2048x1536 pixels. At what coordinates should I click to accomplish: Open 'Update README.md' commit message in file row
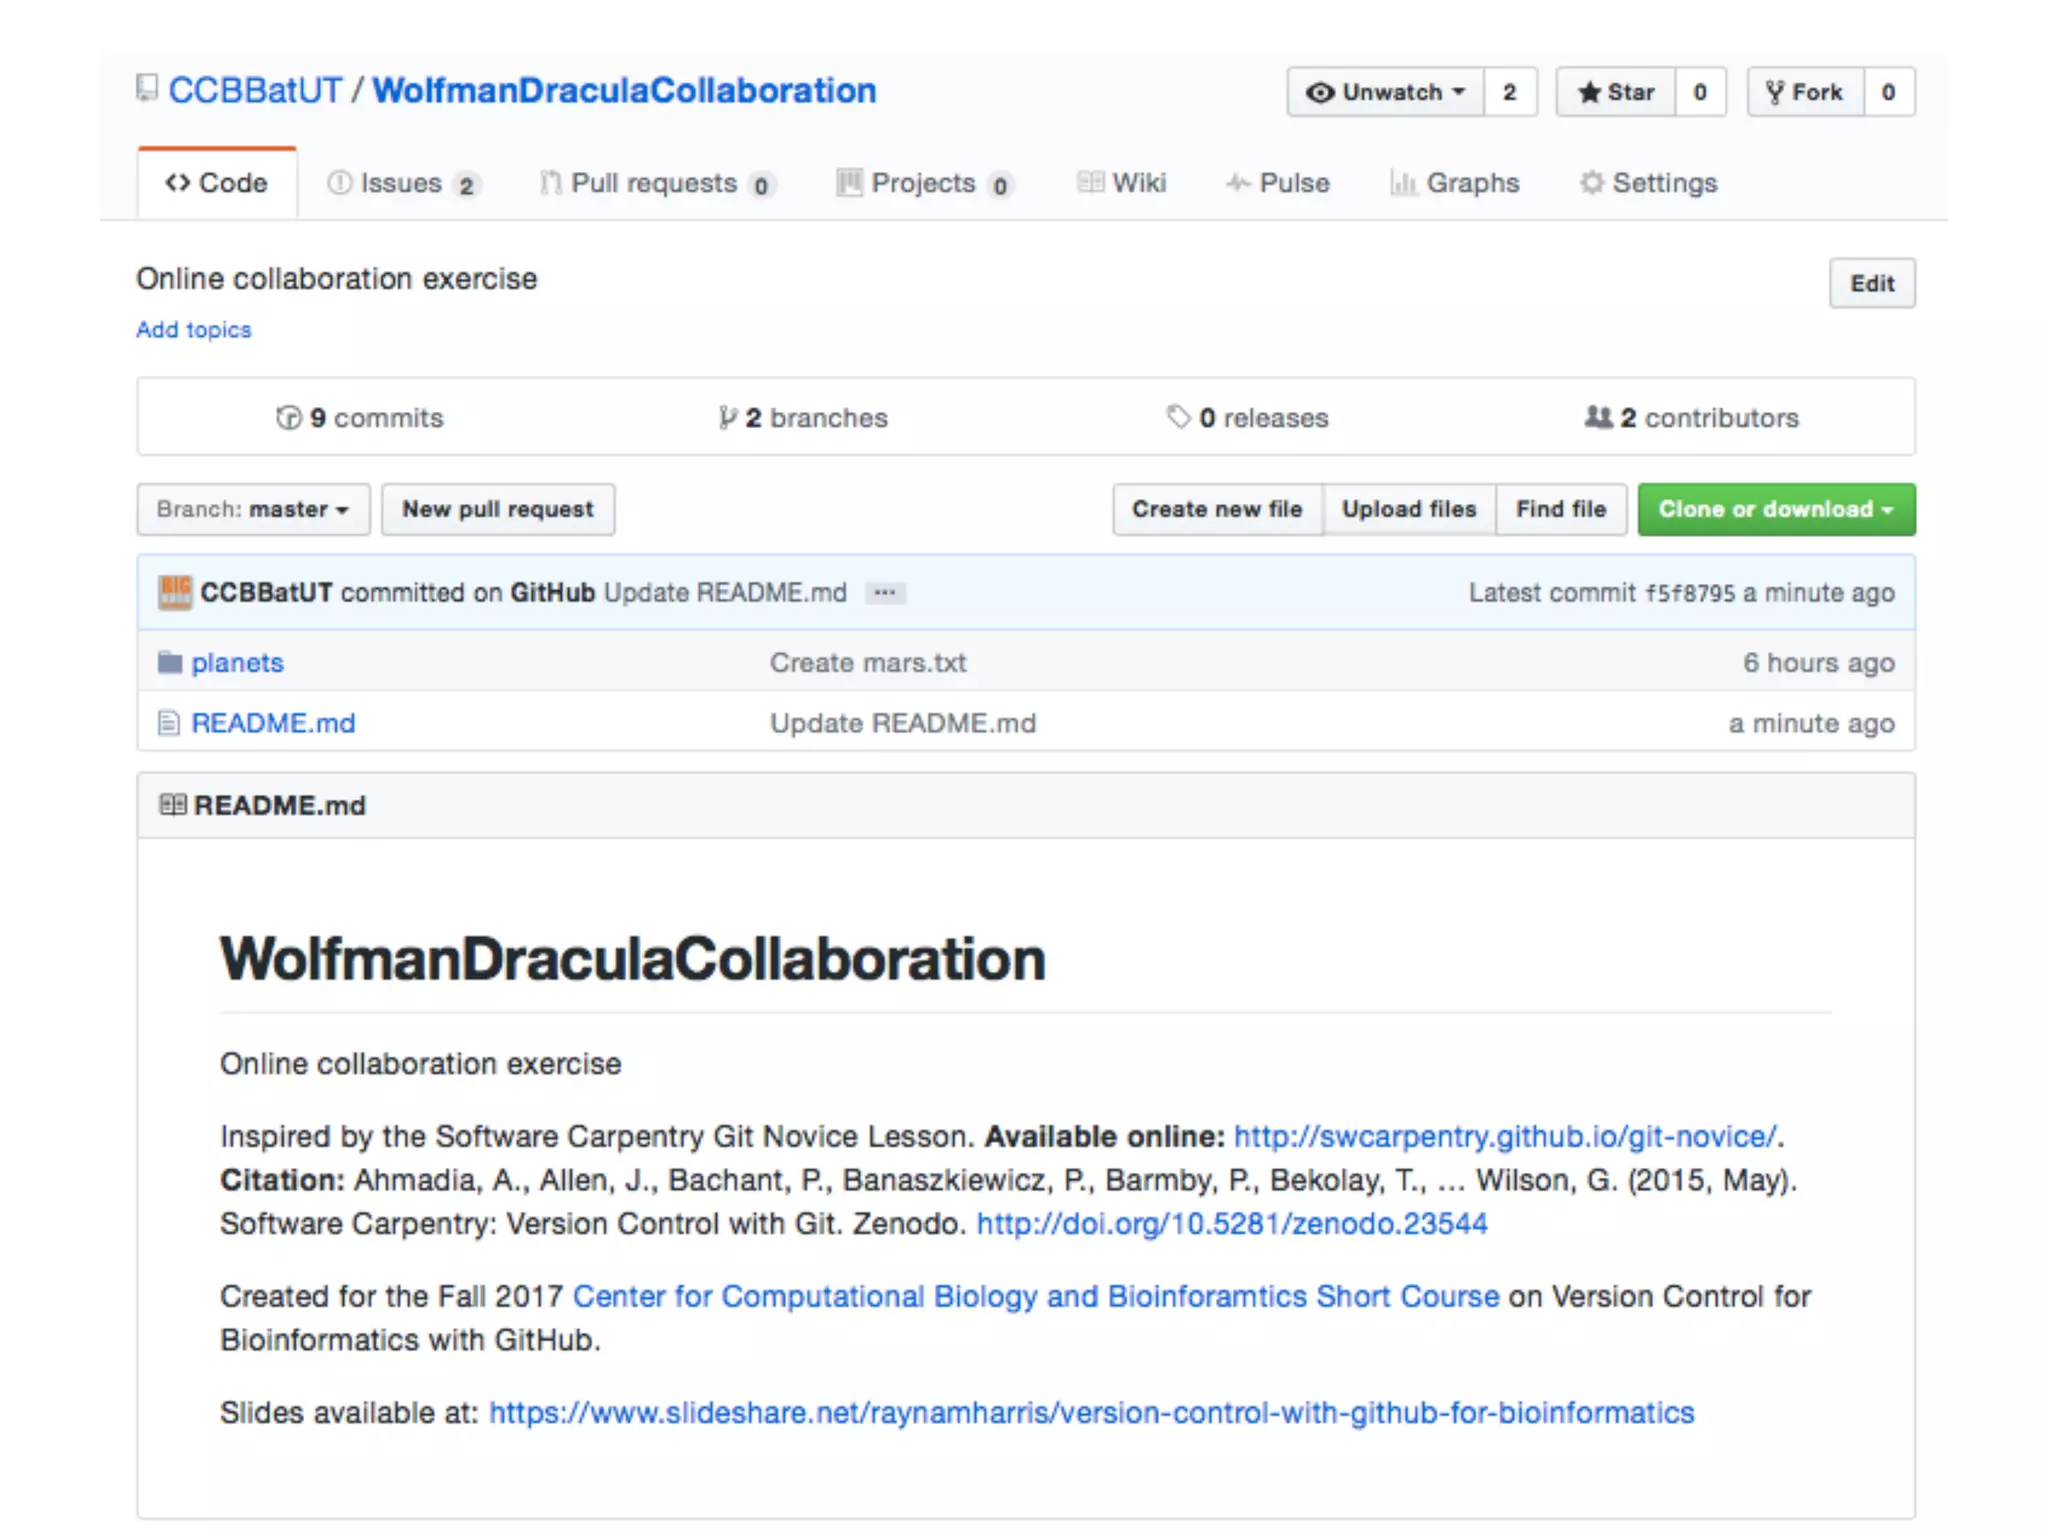pyautogui.click(x=903, y=723)
